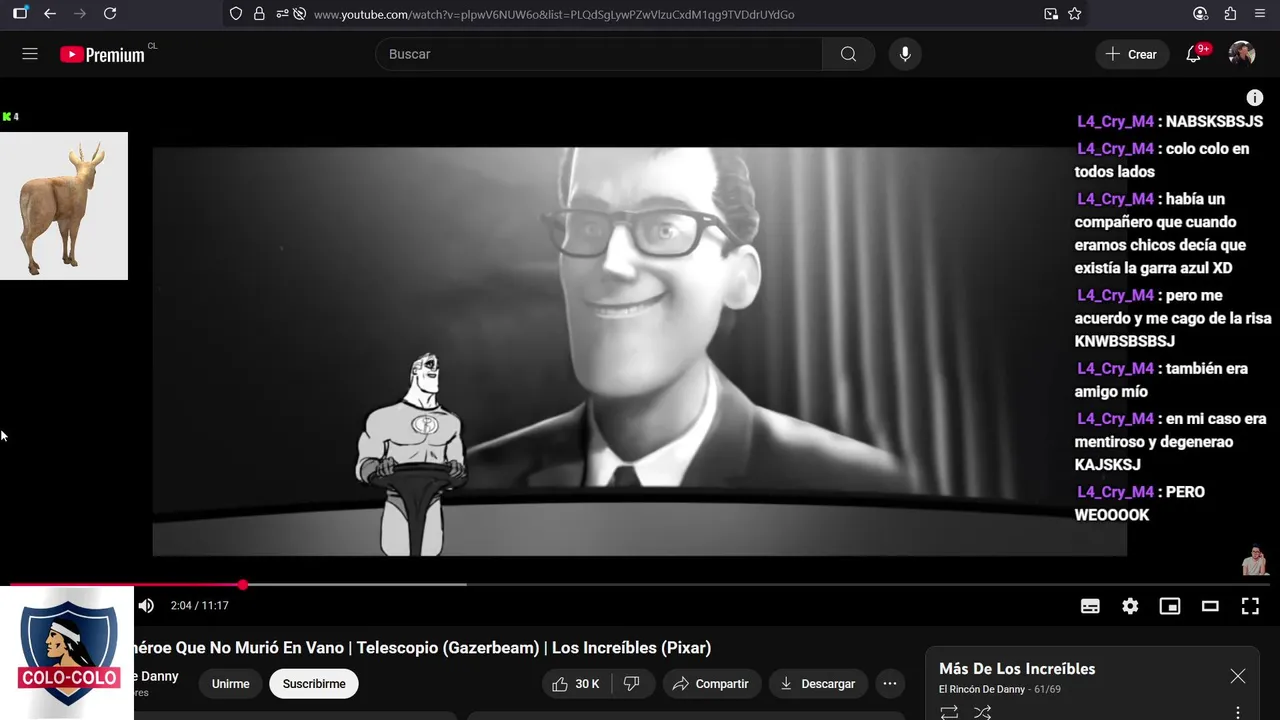
Task: Open picture-in-picture icon in address bar
Action: coord(1051,14)
